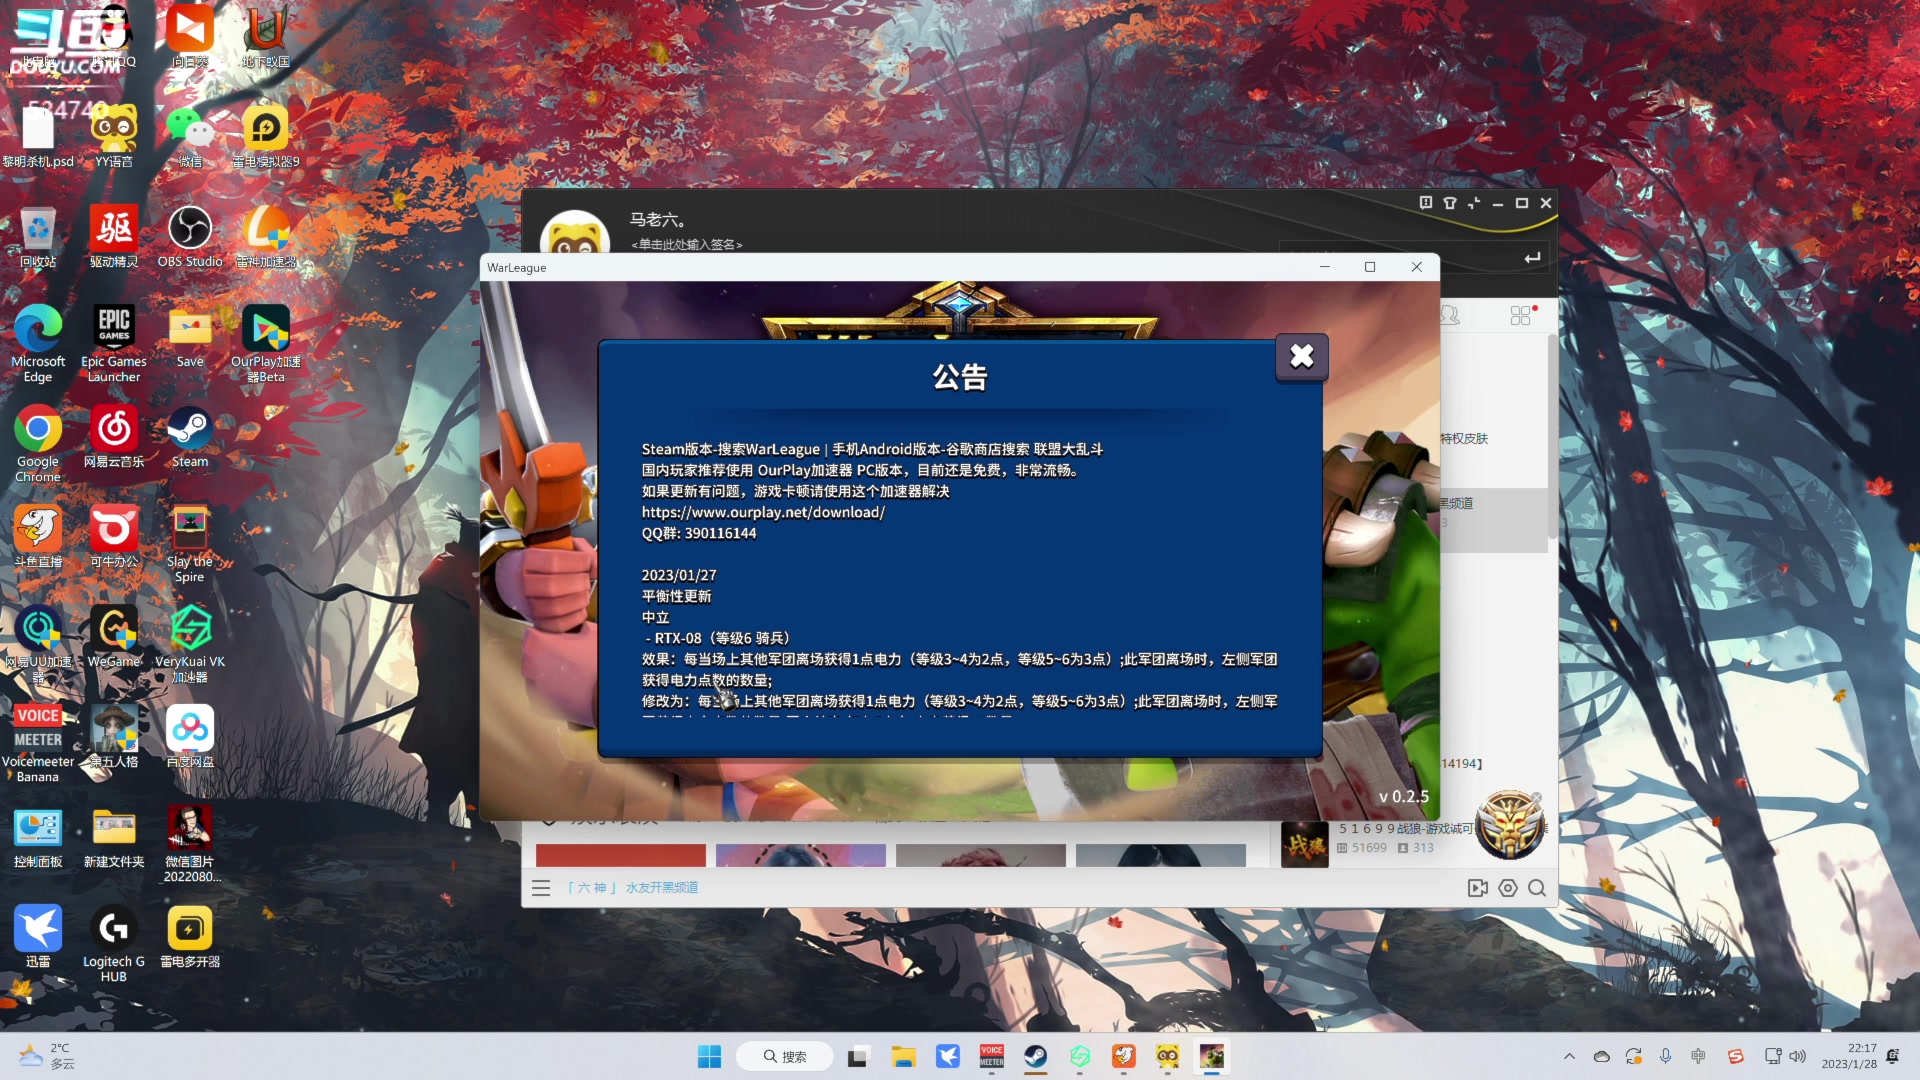This screenshot has width=1920, height=1080.
Task: Open Microsoft Edge desktop shortcut
Action: coord(38,344)
